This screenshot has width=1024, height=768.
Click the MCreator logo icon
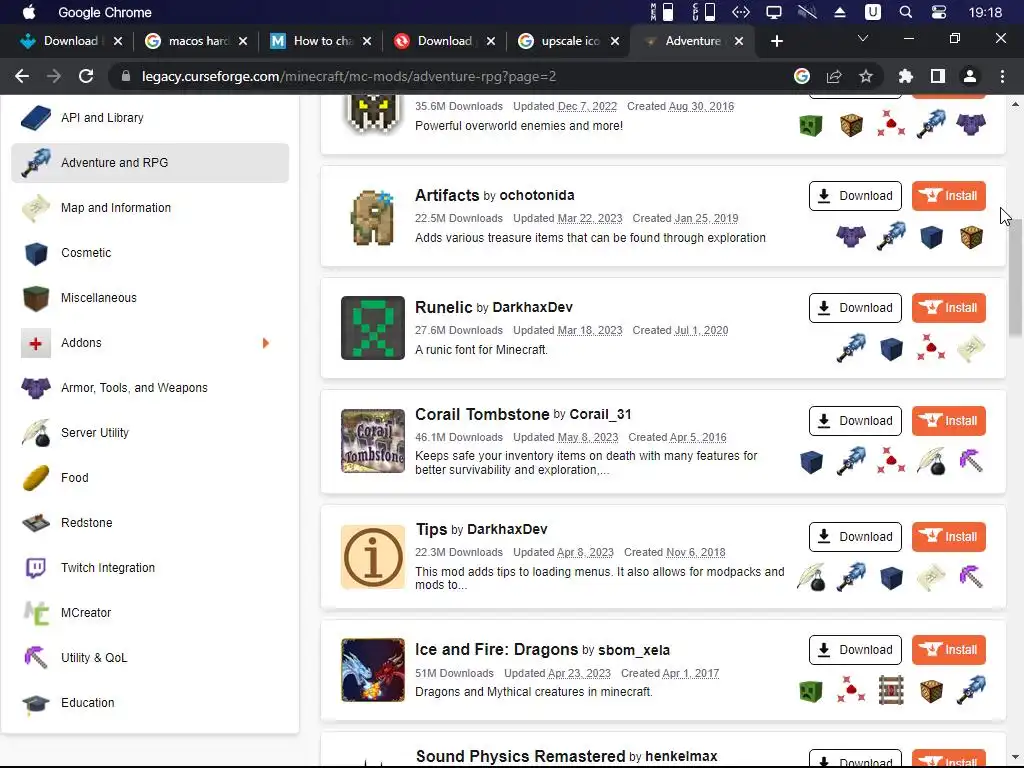(x=36, y=613)
